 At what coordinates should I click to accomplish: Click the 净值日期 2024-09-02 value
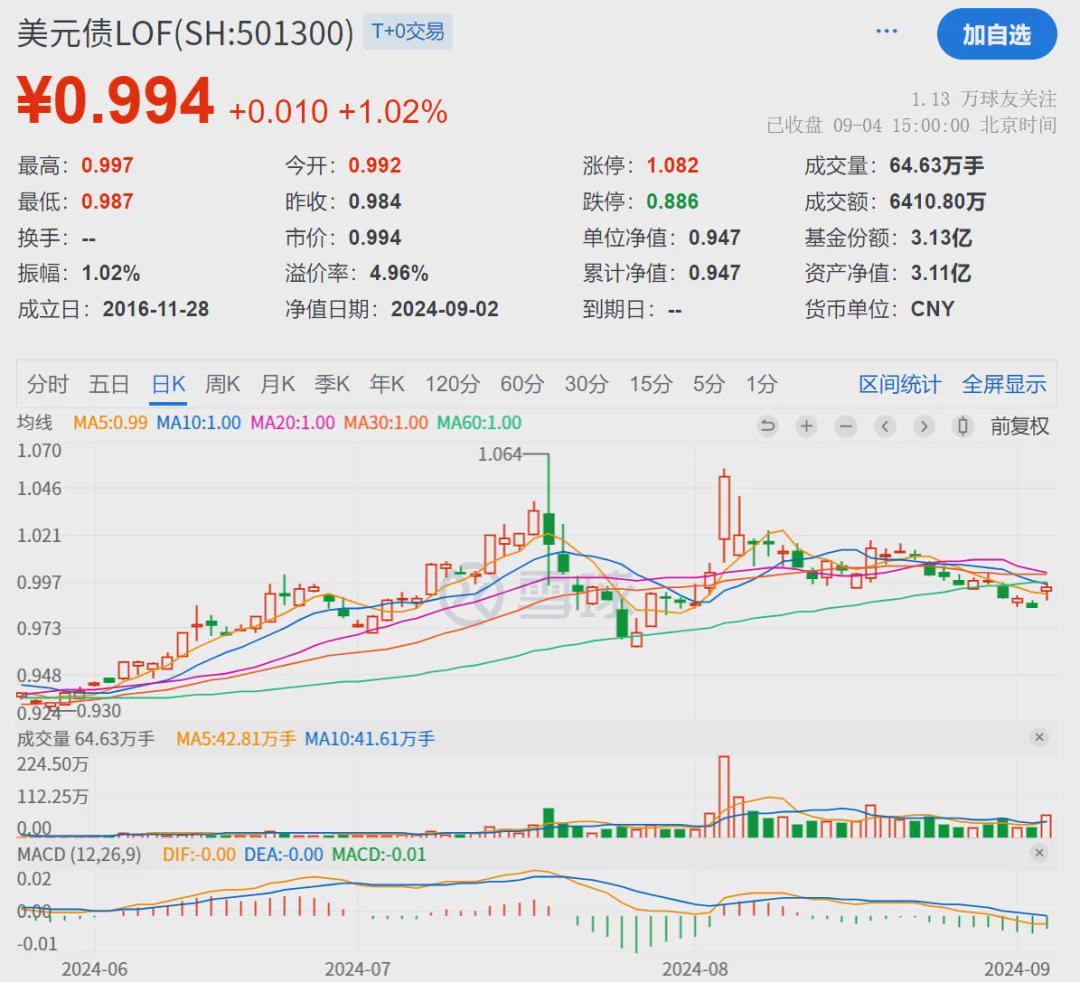click(x=445, y=309)
